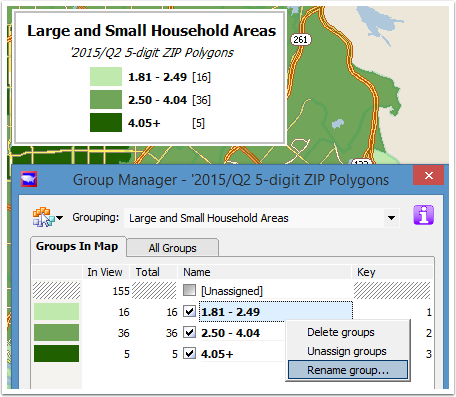The image size is (456, 397).
Task: Open the group assignment tool icon
Action: point(43,217)
